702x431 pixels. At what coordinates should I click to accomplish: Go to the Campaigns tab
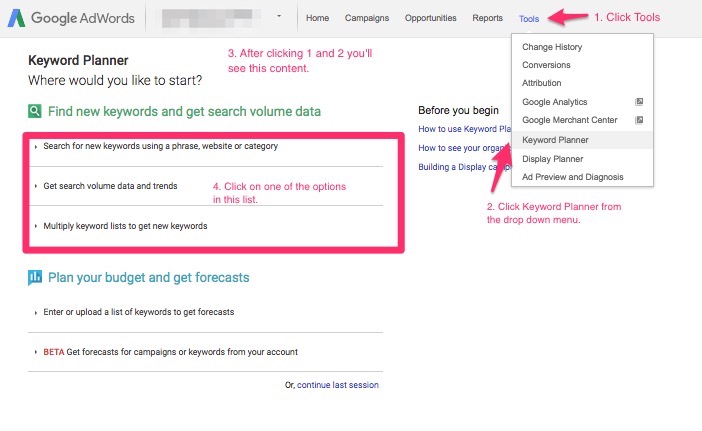[x=367, y=18]
